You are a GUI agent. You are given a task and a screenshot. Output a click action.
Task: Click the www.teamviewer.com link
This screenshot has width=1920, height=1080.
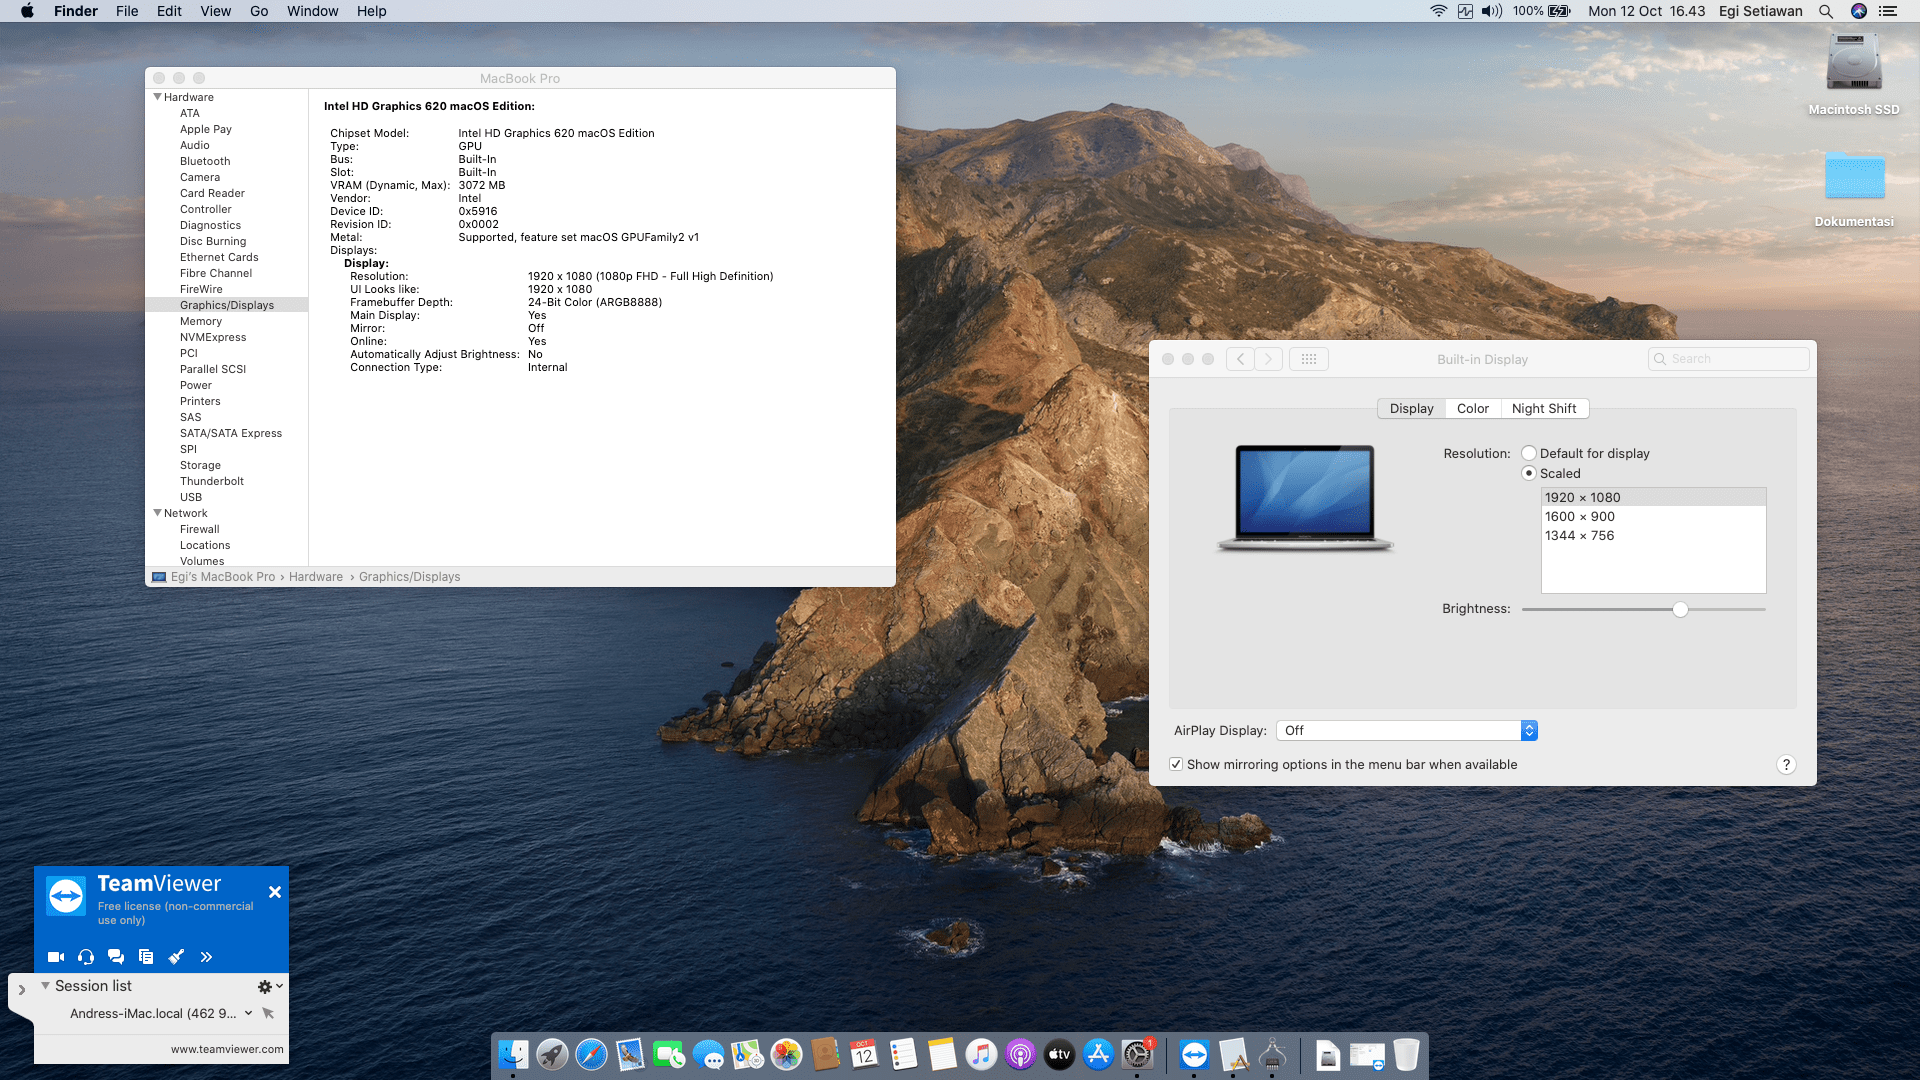[227, 1049]
